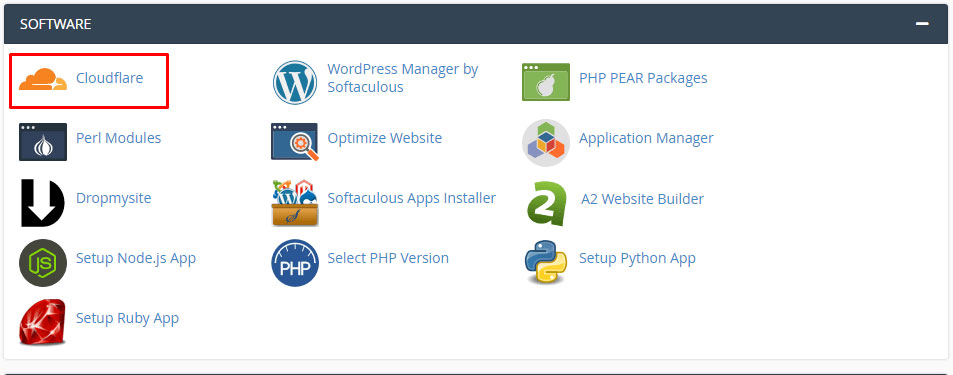The height and width of the screenshot is (375, 953).
Task: Click the Node.js hexagon icon
Action: tap(43, 263)
